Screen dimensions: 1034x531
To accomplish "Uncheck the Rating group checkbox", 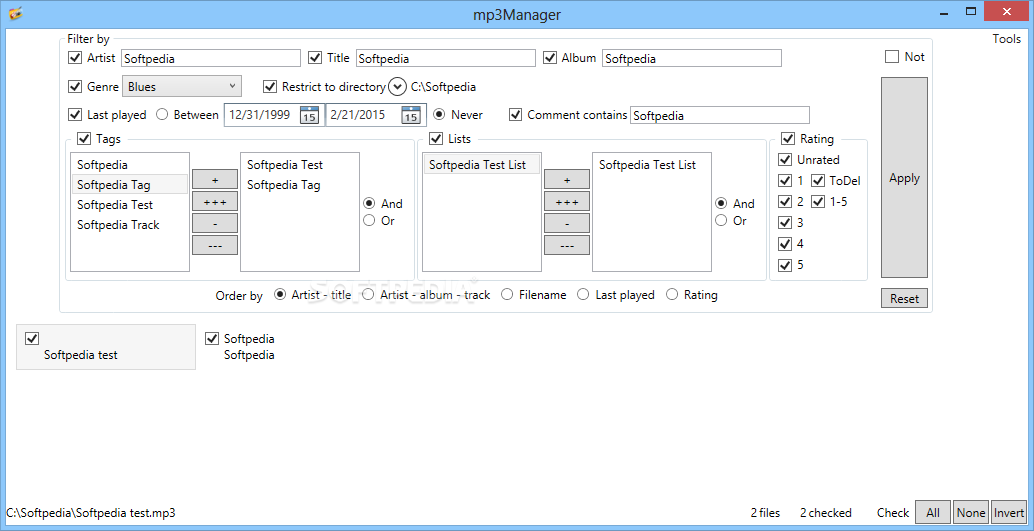I will 788,139.
